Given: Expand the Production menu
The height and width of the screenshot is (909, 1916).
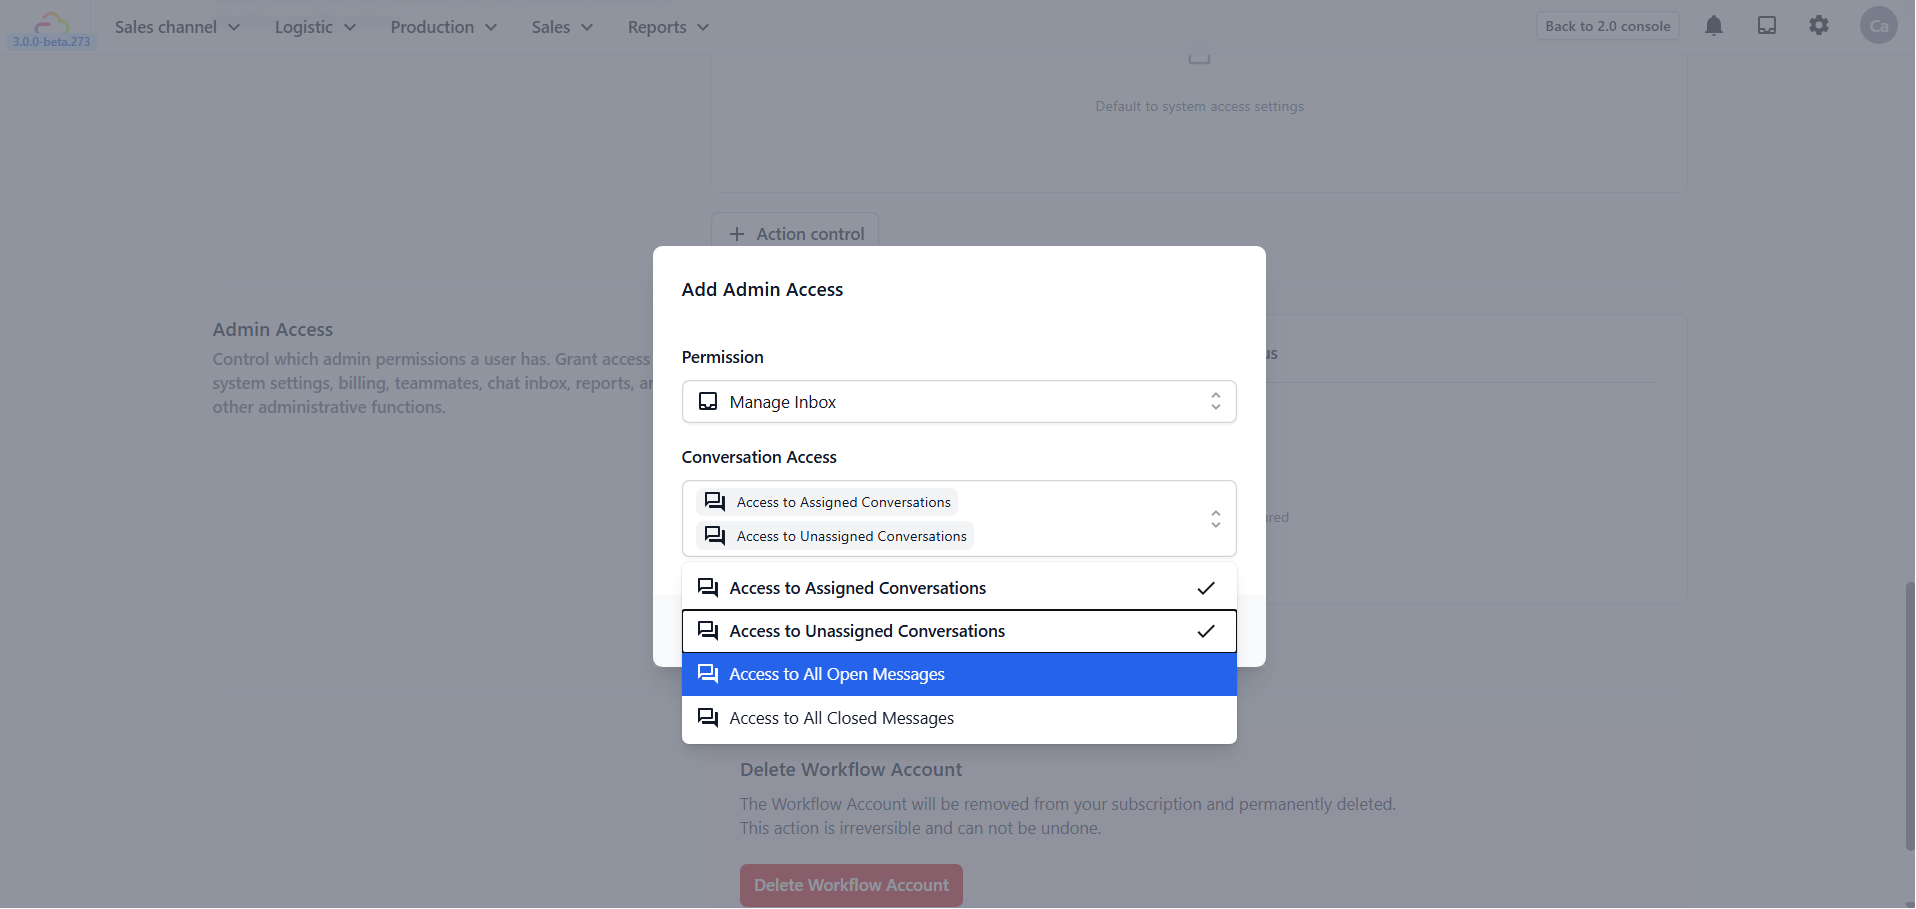Looking at the screenshot, I should click(x=443, y=27).
